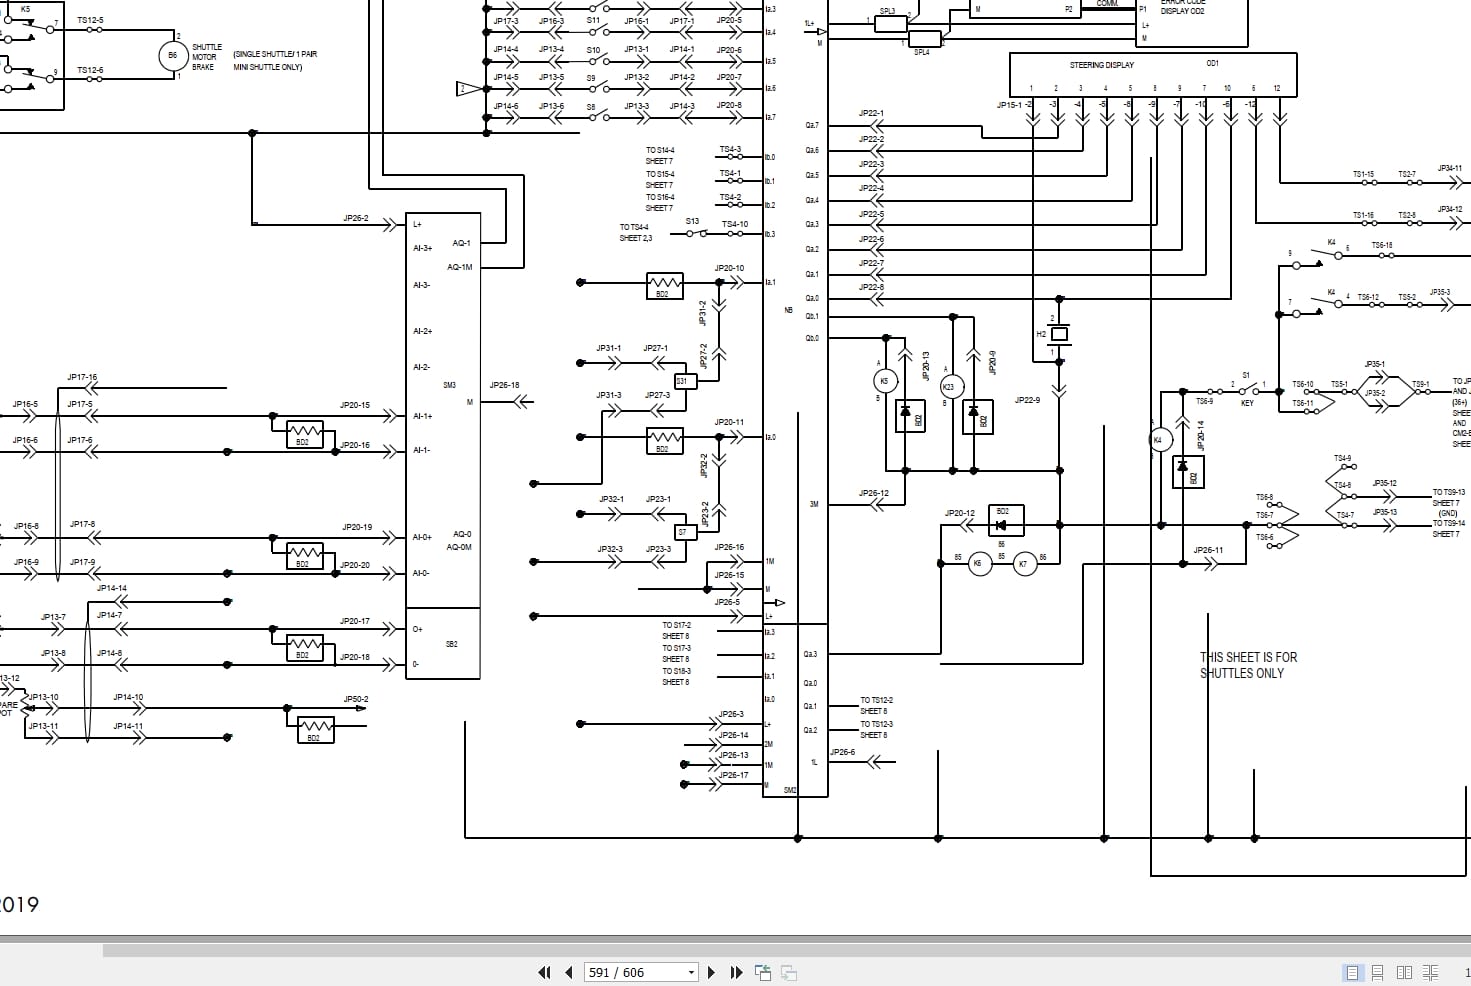Screen dimensions: 1471x986
Task: Click the S31 sensor label
Action: click(683, 381)
